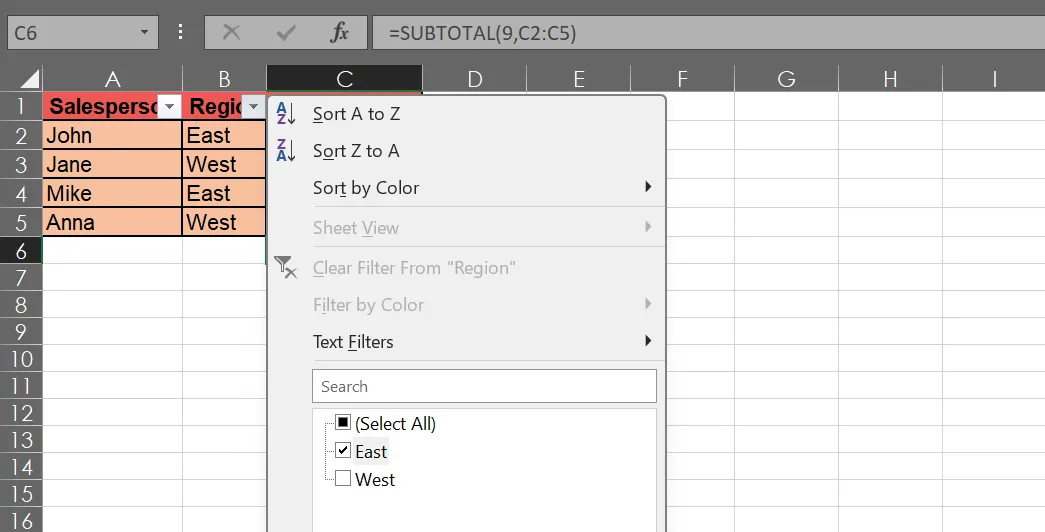Select column G header
The width and height of the screenshot is (1045, 532).
coord(786,79)
